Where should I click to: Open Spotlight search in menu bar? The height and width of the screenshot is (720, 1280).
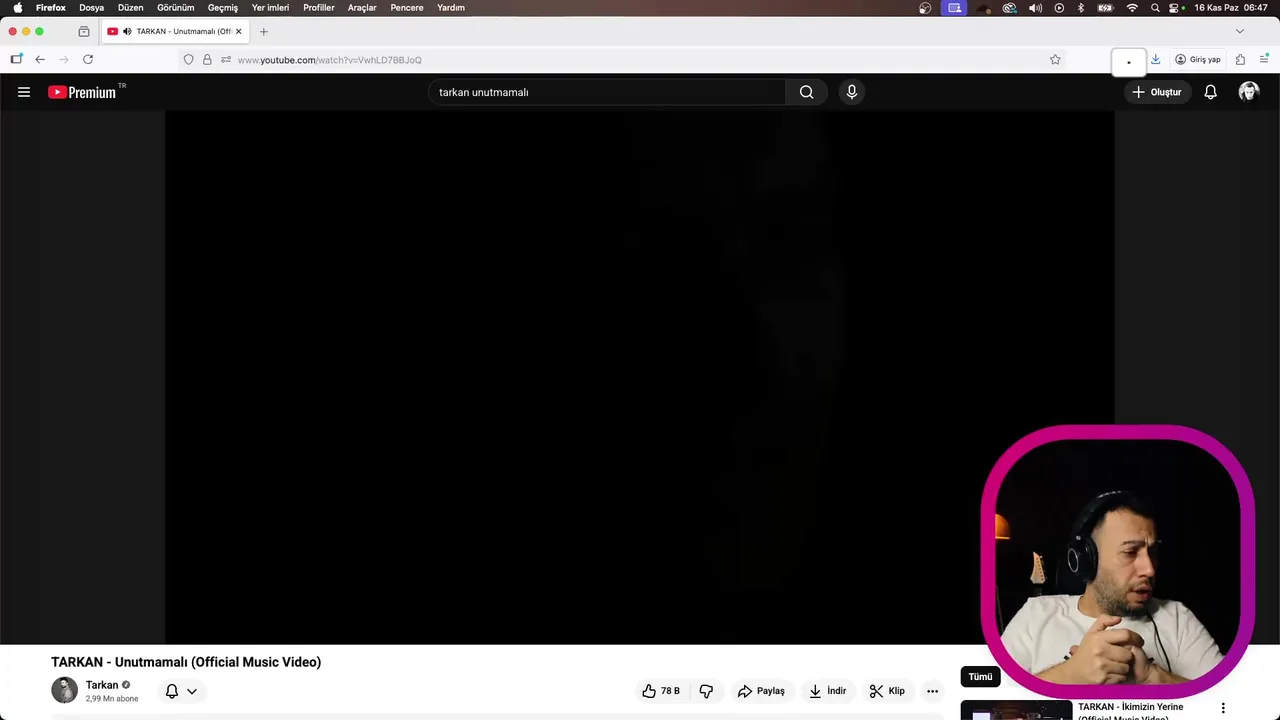pyautogui.click(x=1155, y=8)
